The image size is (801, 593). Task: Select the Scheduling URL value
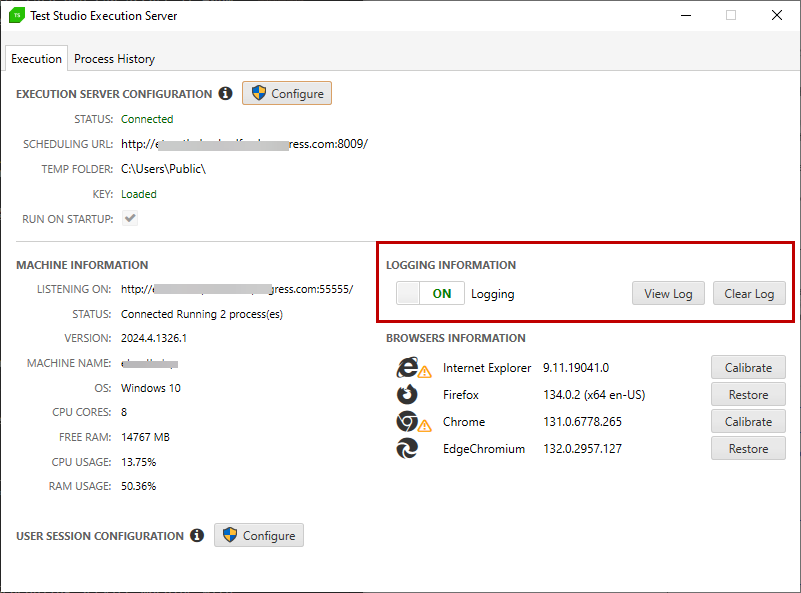point(244,144)
